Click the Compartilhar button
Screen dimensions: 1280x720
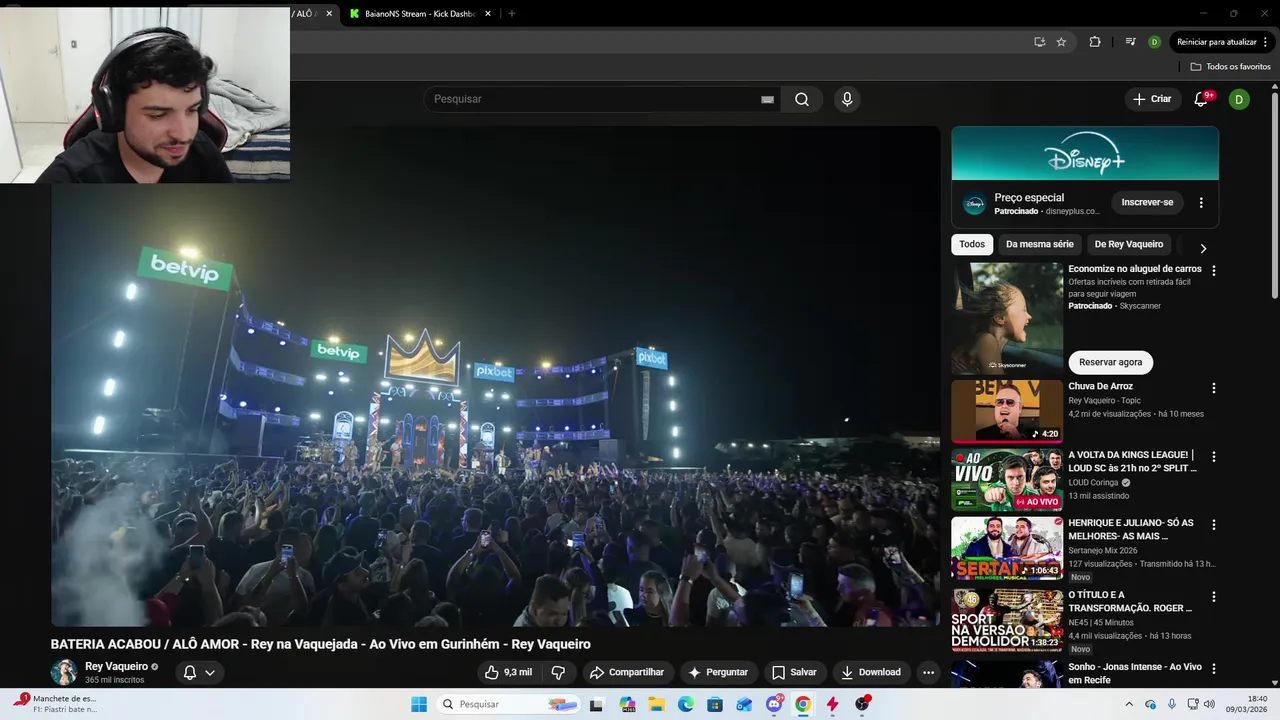(626, 672)
